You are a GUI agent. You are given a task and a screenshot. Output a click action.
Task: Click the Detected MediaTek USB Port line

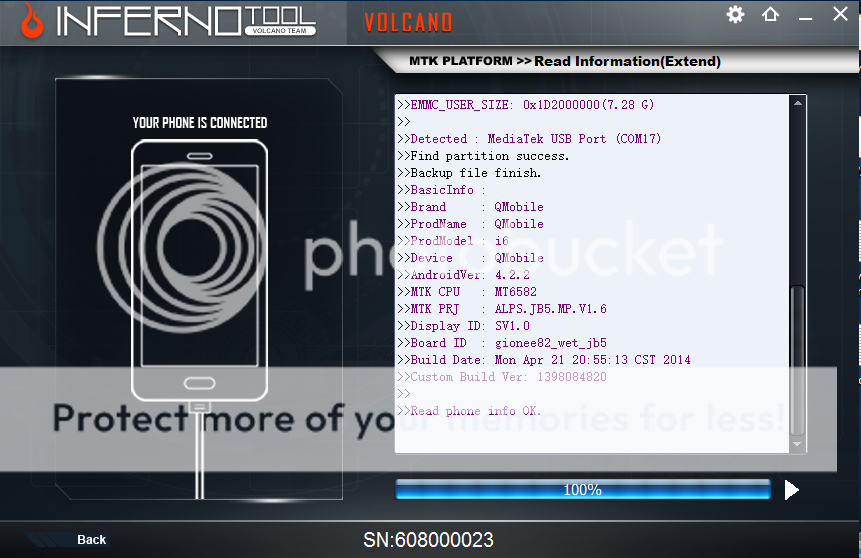click(529, 139)
